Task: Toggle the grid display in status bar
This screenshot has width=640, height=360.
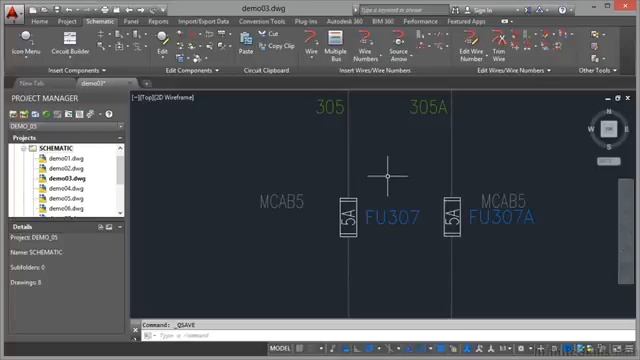Action: (300, 349)
